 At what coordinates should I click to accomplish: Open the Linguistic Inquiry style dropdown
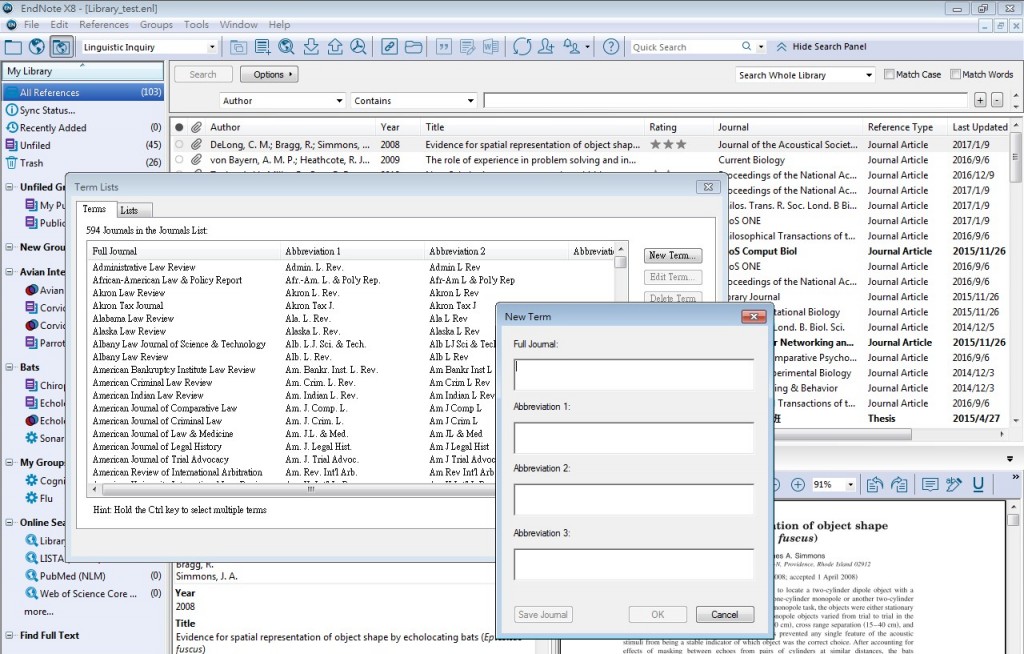(212, 47)
